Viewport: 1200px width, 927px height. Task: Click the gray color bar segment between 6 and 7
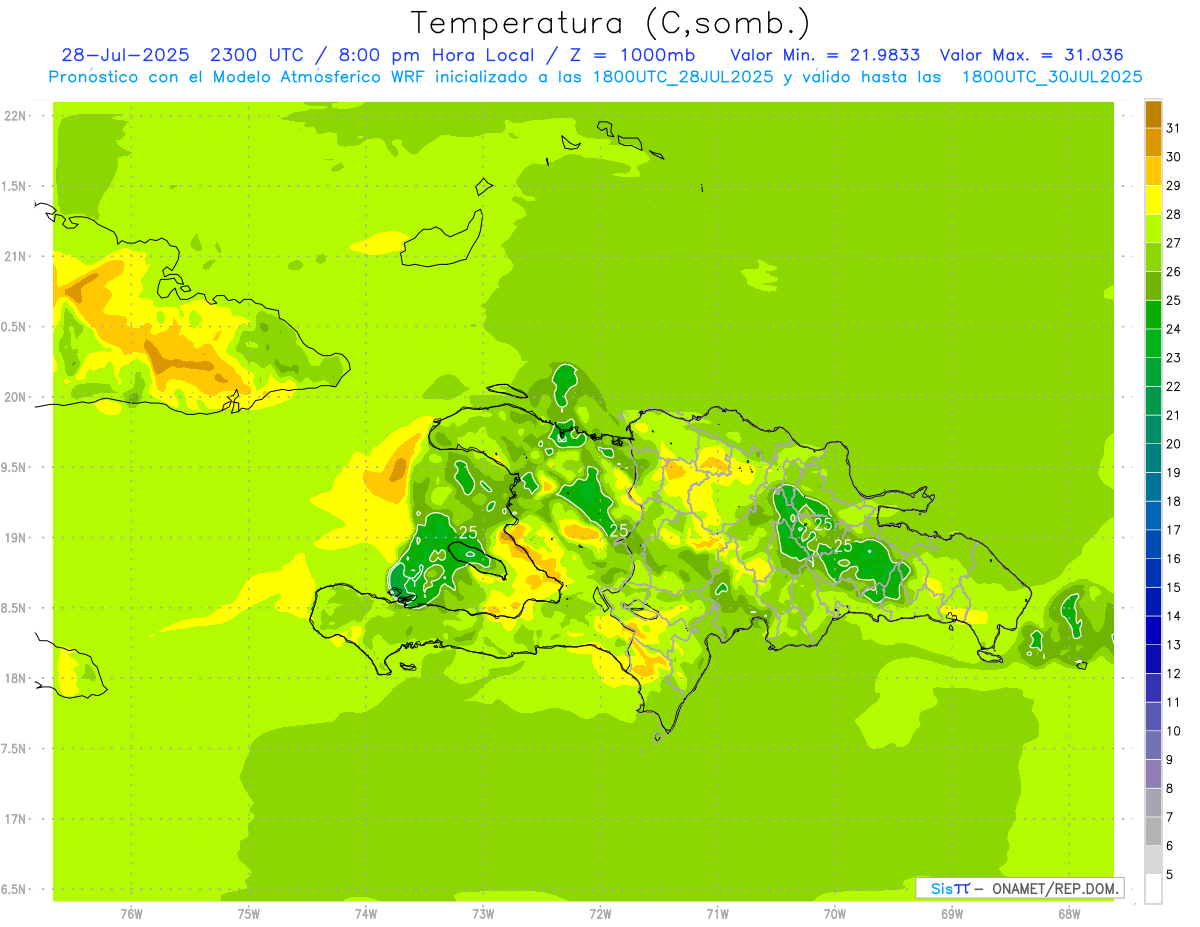coord(1153,831)
